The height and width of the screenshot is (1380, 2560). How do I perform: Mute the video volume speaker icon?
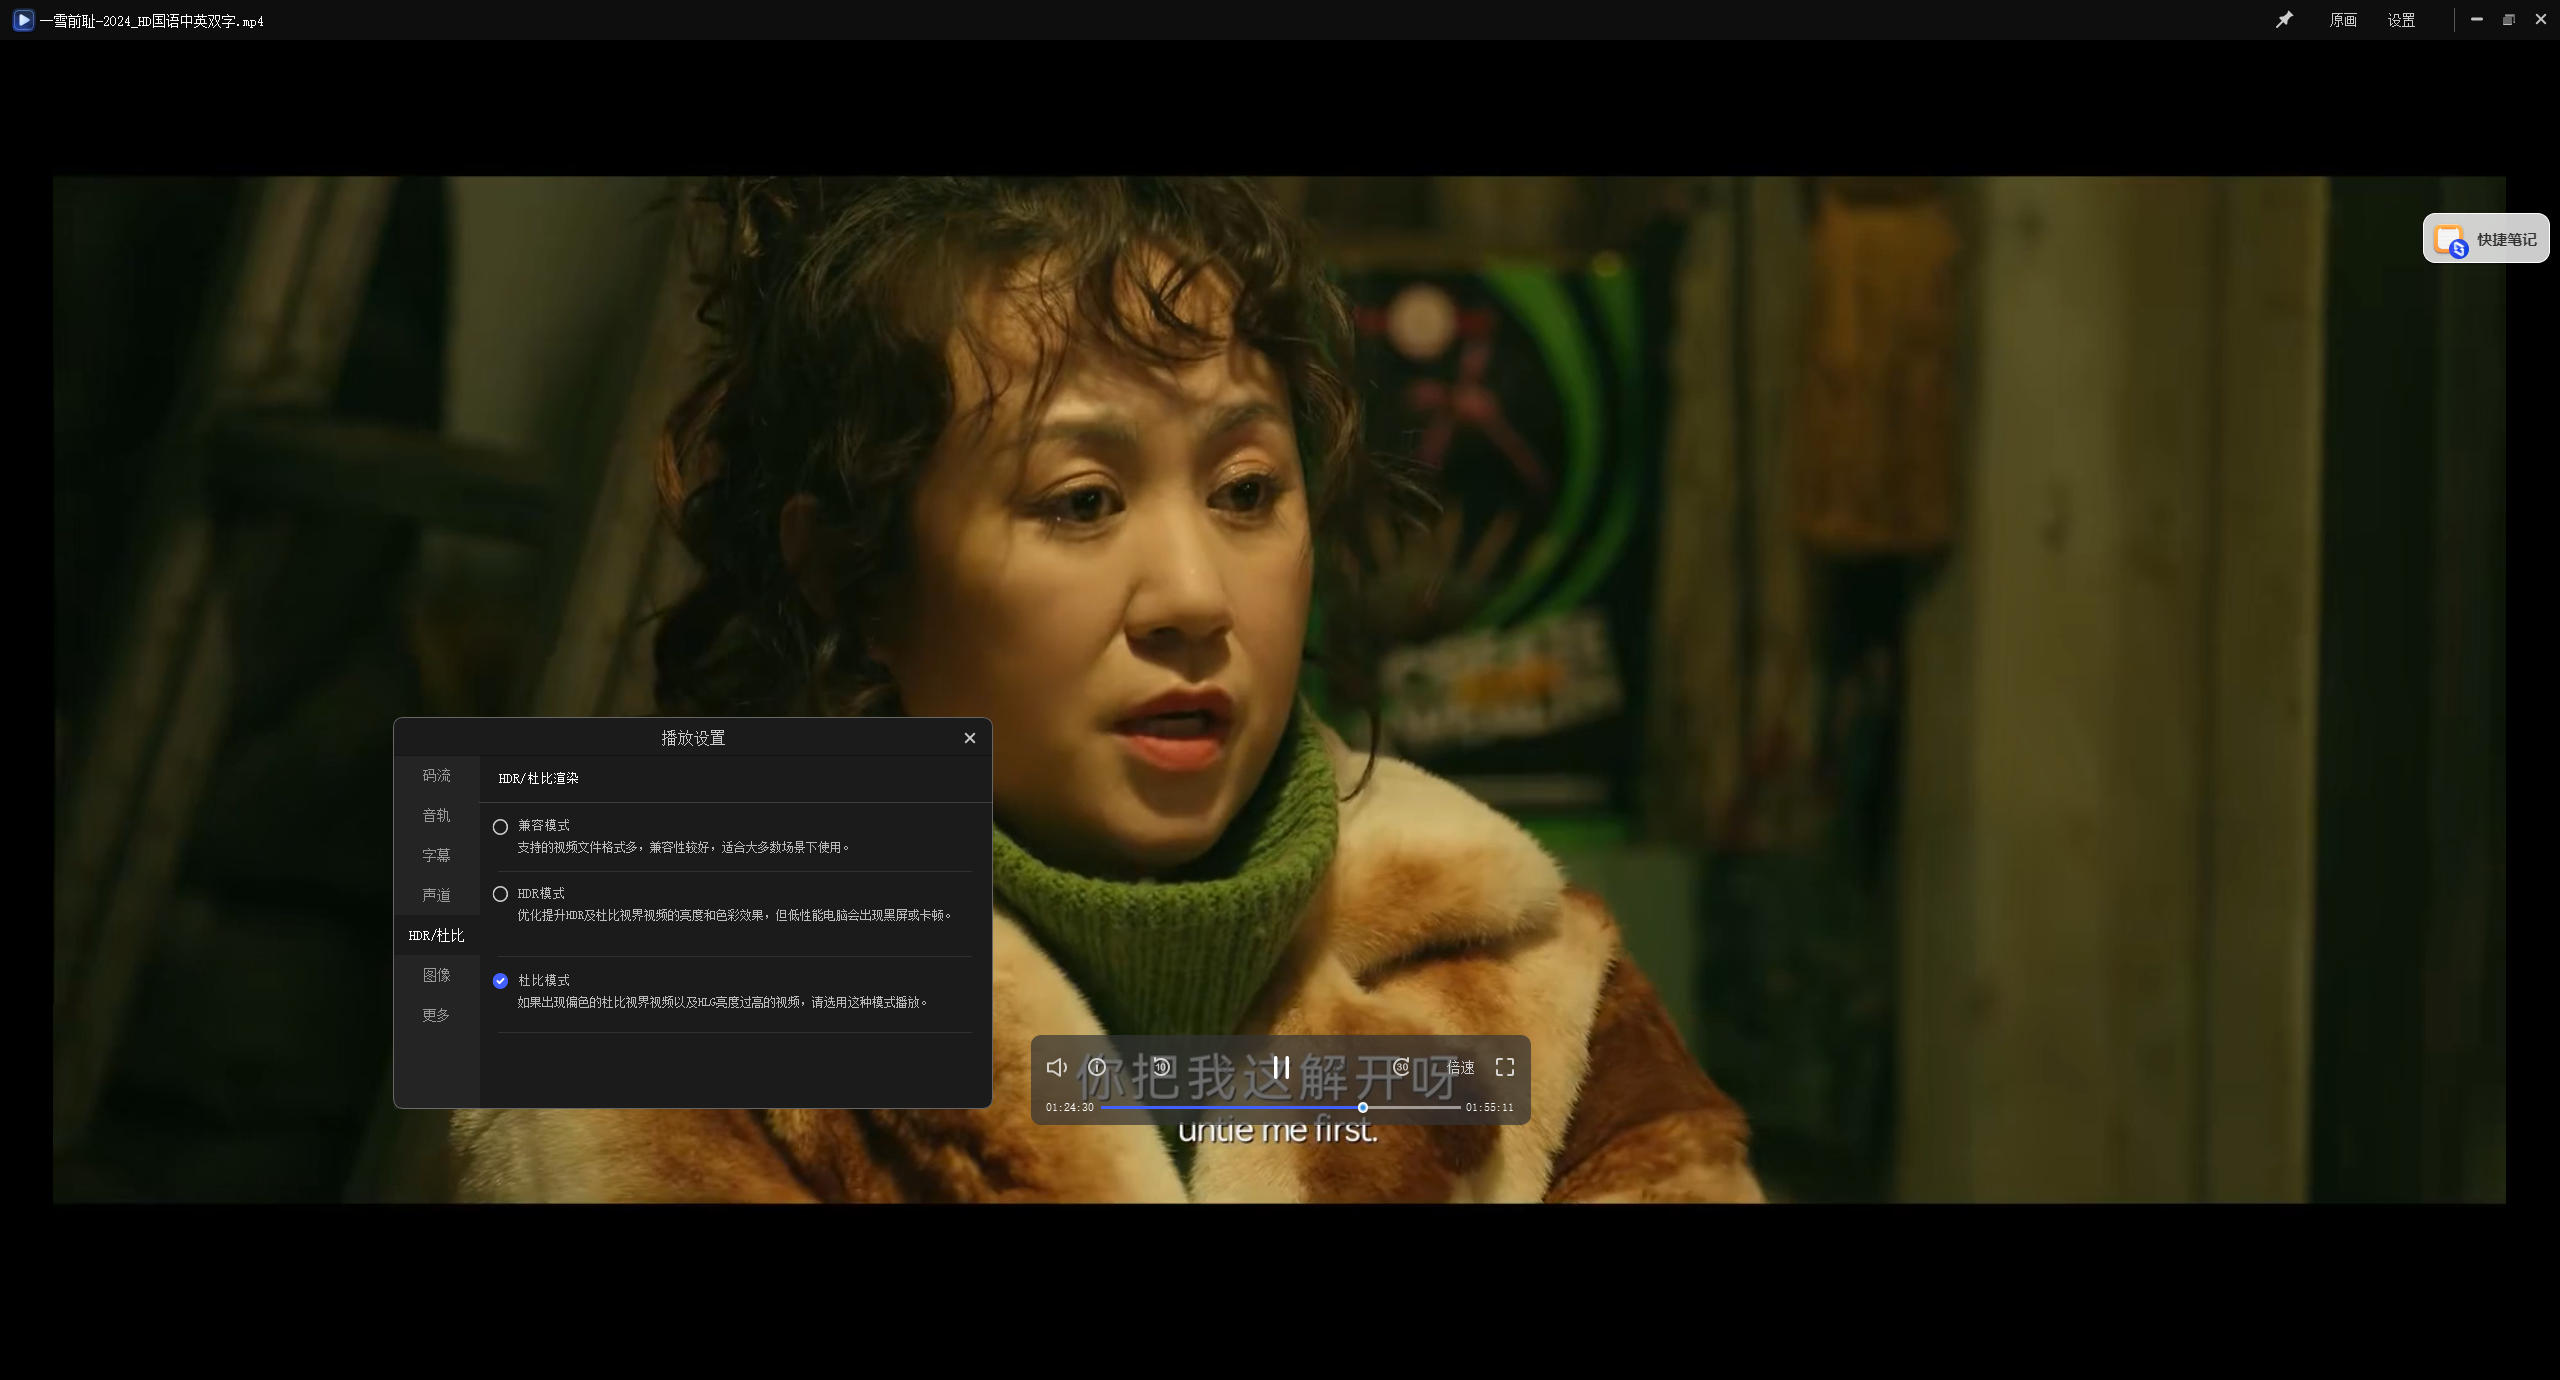[1056, 1067]
